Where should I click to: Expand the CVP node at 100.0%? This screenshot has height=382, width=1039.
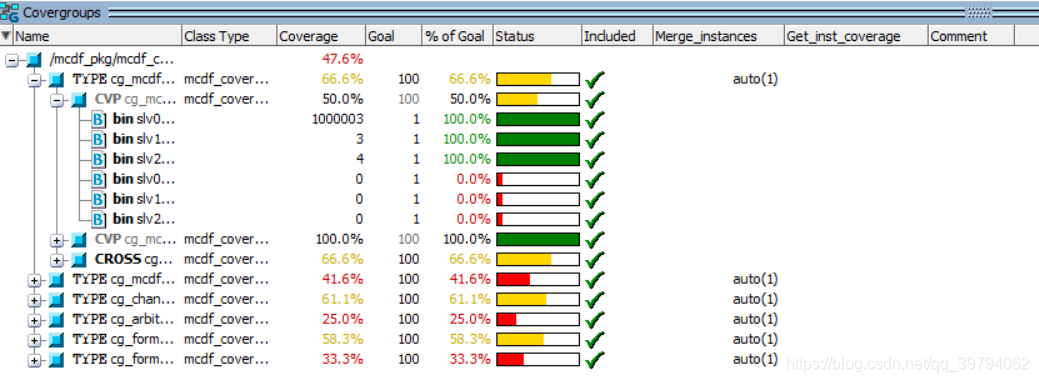pyautogui.click(x=57, y=239)
